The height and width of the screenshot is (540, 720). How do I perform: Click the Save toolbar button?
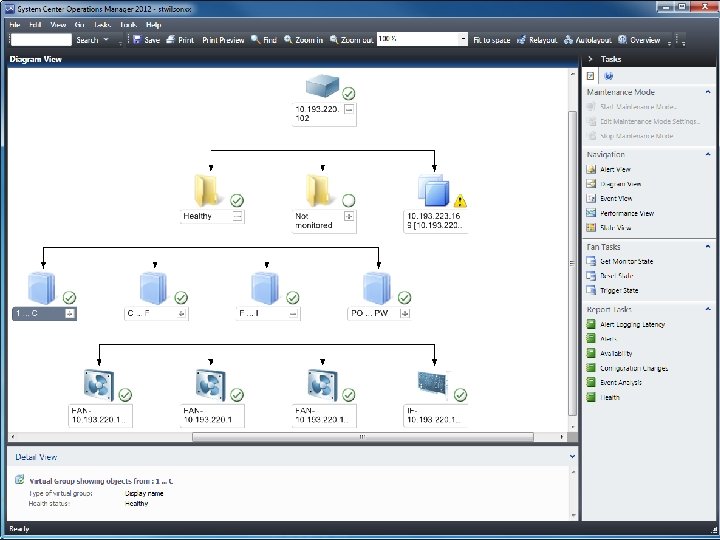tap(146, 40)
